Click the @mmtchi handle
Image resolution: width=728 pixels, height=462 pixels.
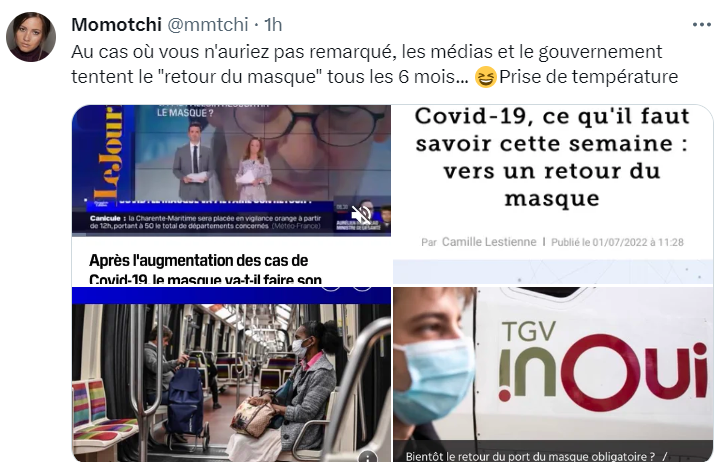[208, 25]
